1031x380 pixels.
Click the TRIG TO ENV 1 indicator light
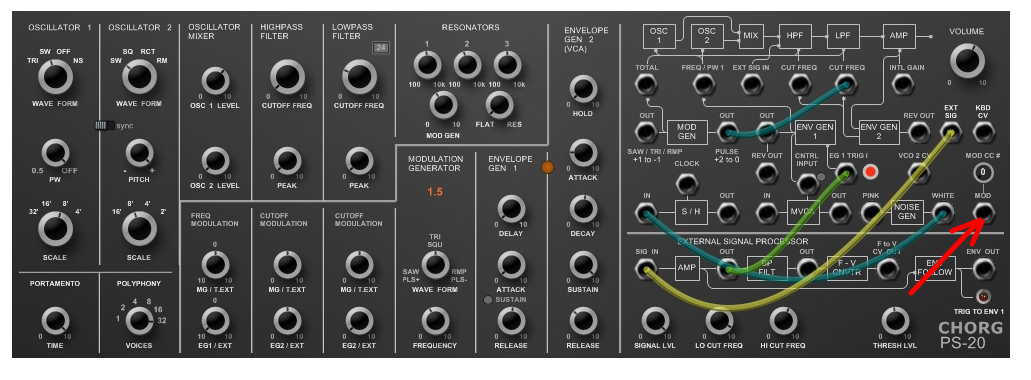pos(982,296)
